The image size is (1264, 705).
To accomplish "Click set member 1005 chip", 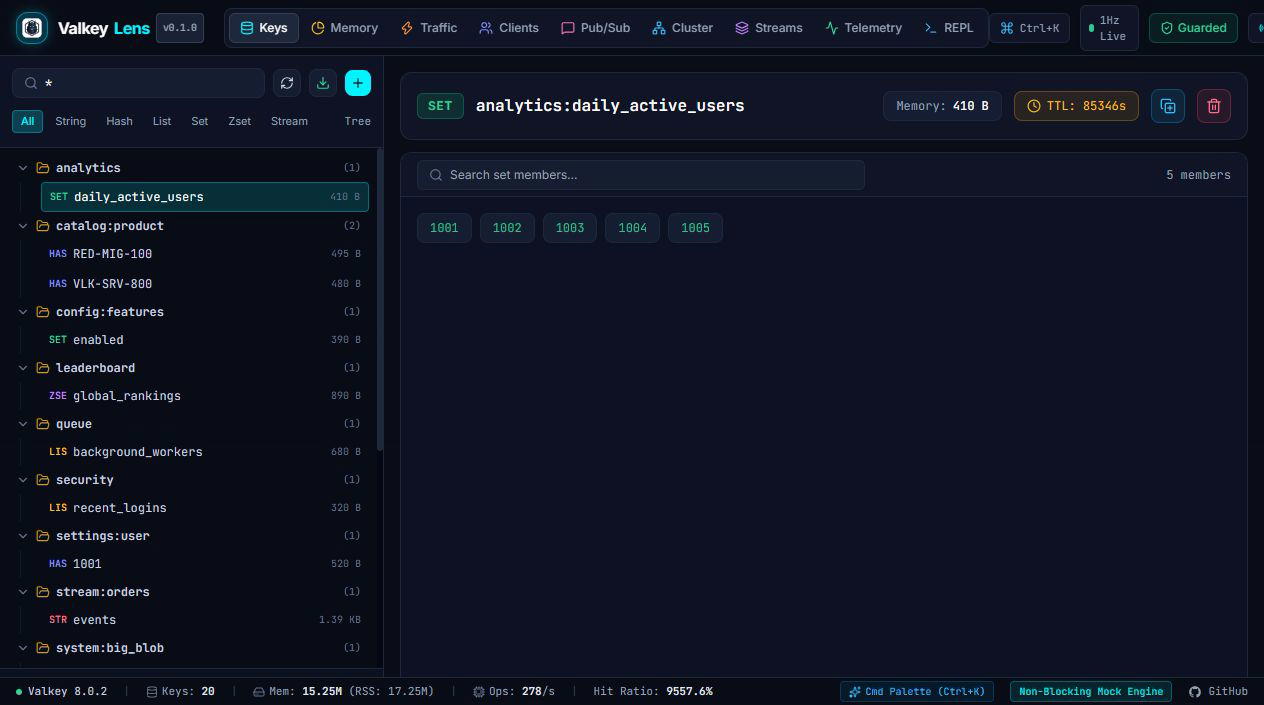I will [695, 228].
